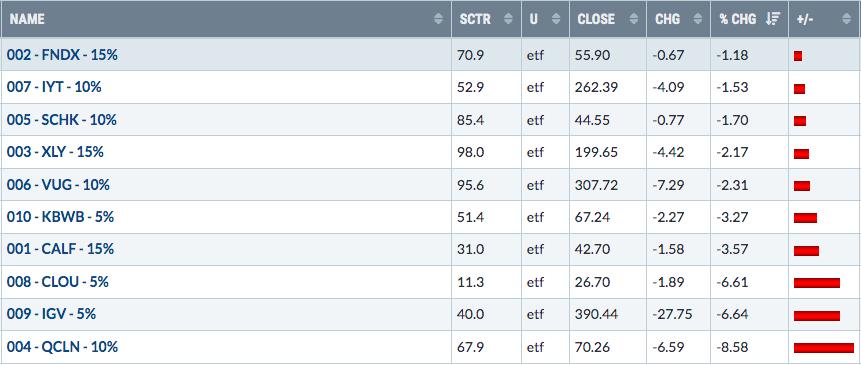Click the IGV close price 390.44
Viewport: 861px width, 365px height.
(596, 315)
